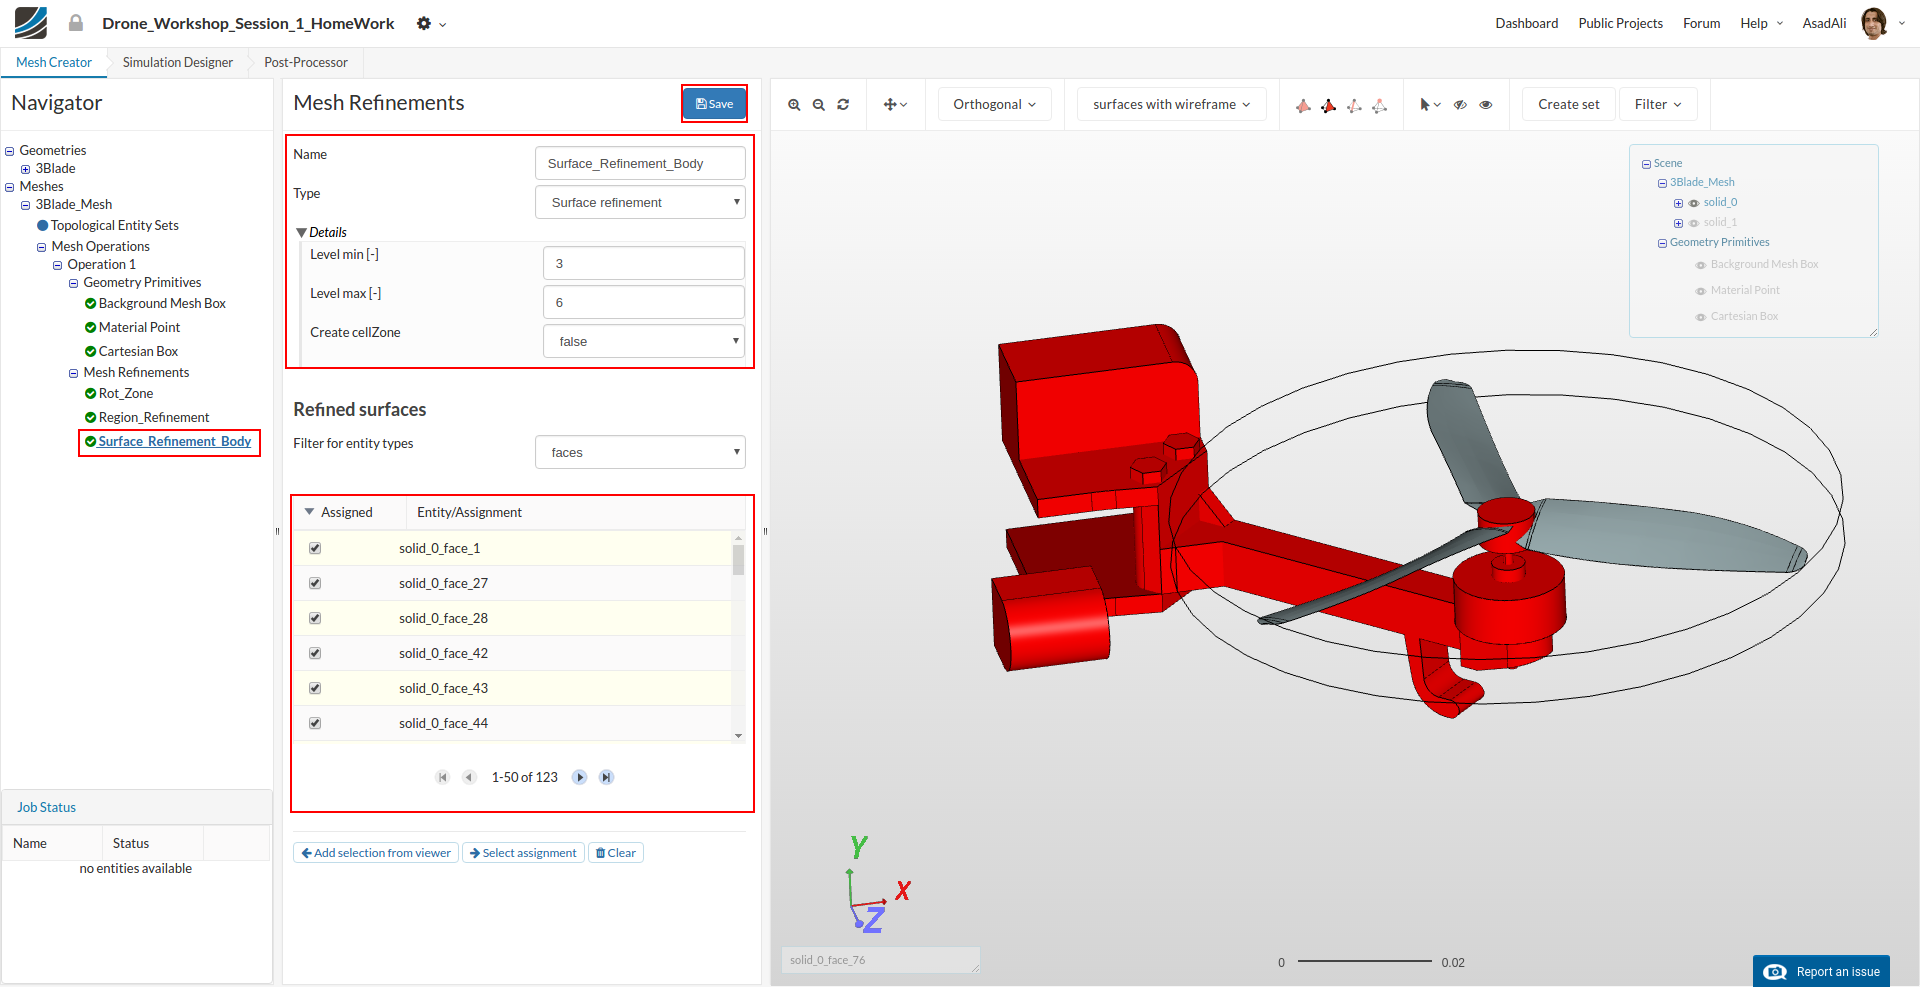Click the show all eye icon in toolbar
The image size is (1920, 987).
(x=1486, y=105)
